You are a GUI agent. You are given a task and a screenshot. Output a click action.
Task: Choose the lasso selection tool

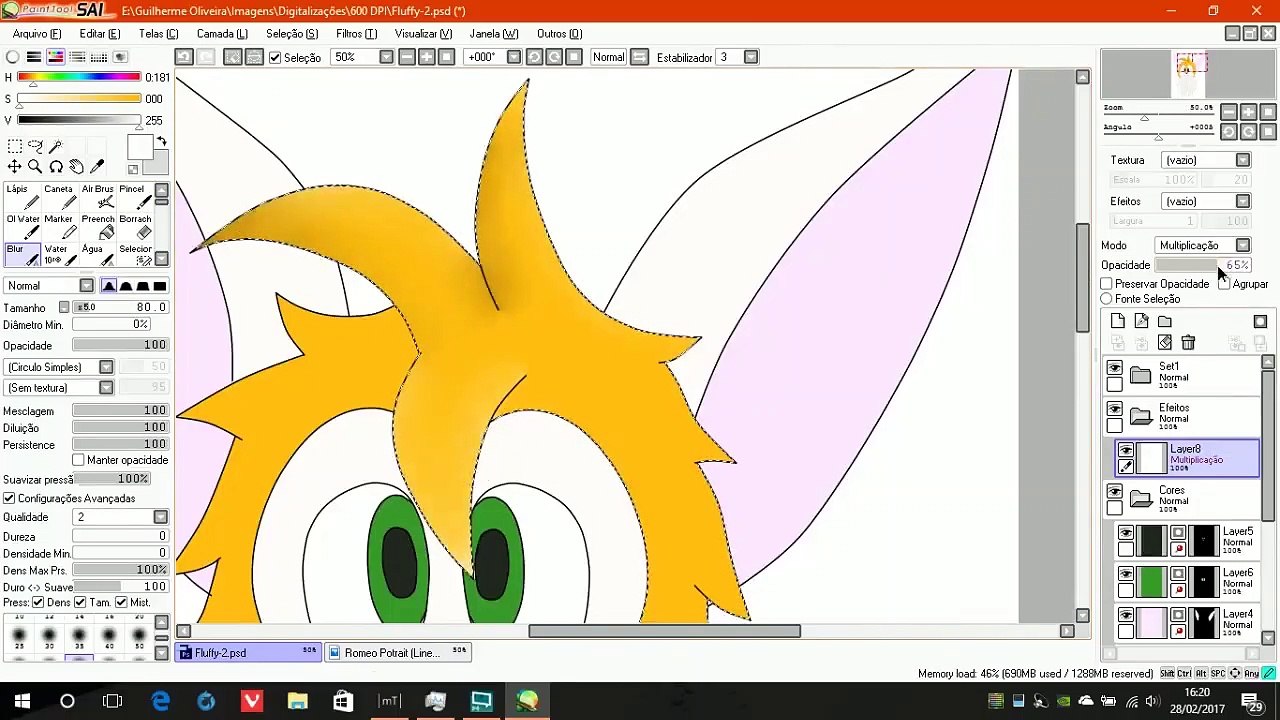pyautogui.click(x=35, y=147)
